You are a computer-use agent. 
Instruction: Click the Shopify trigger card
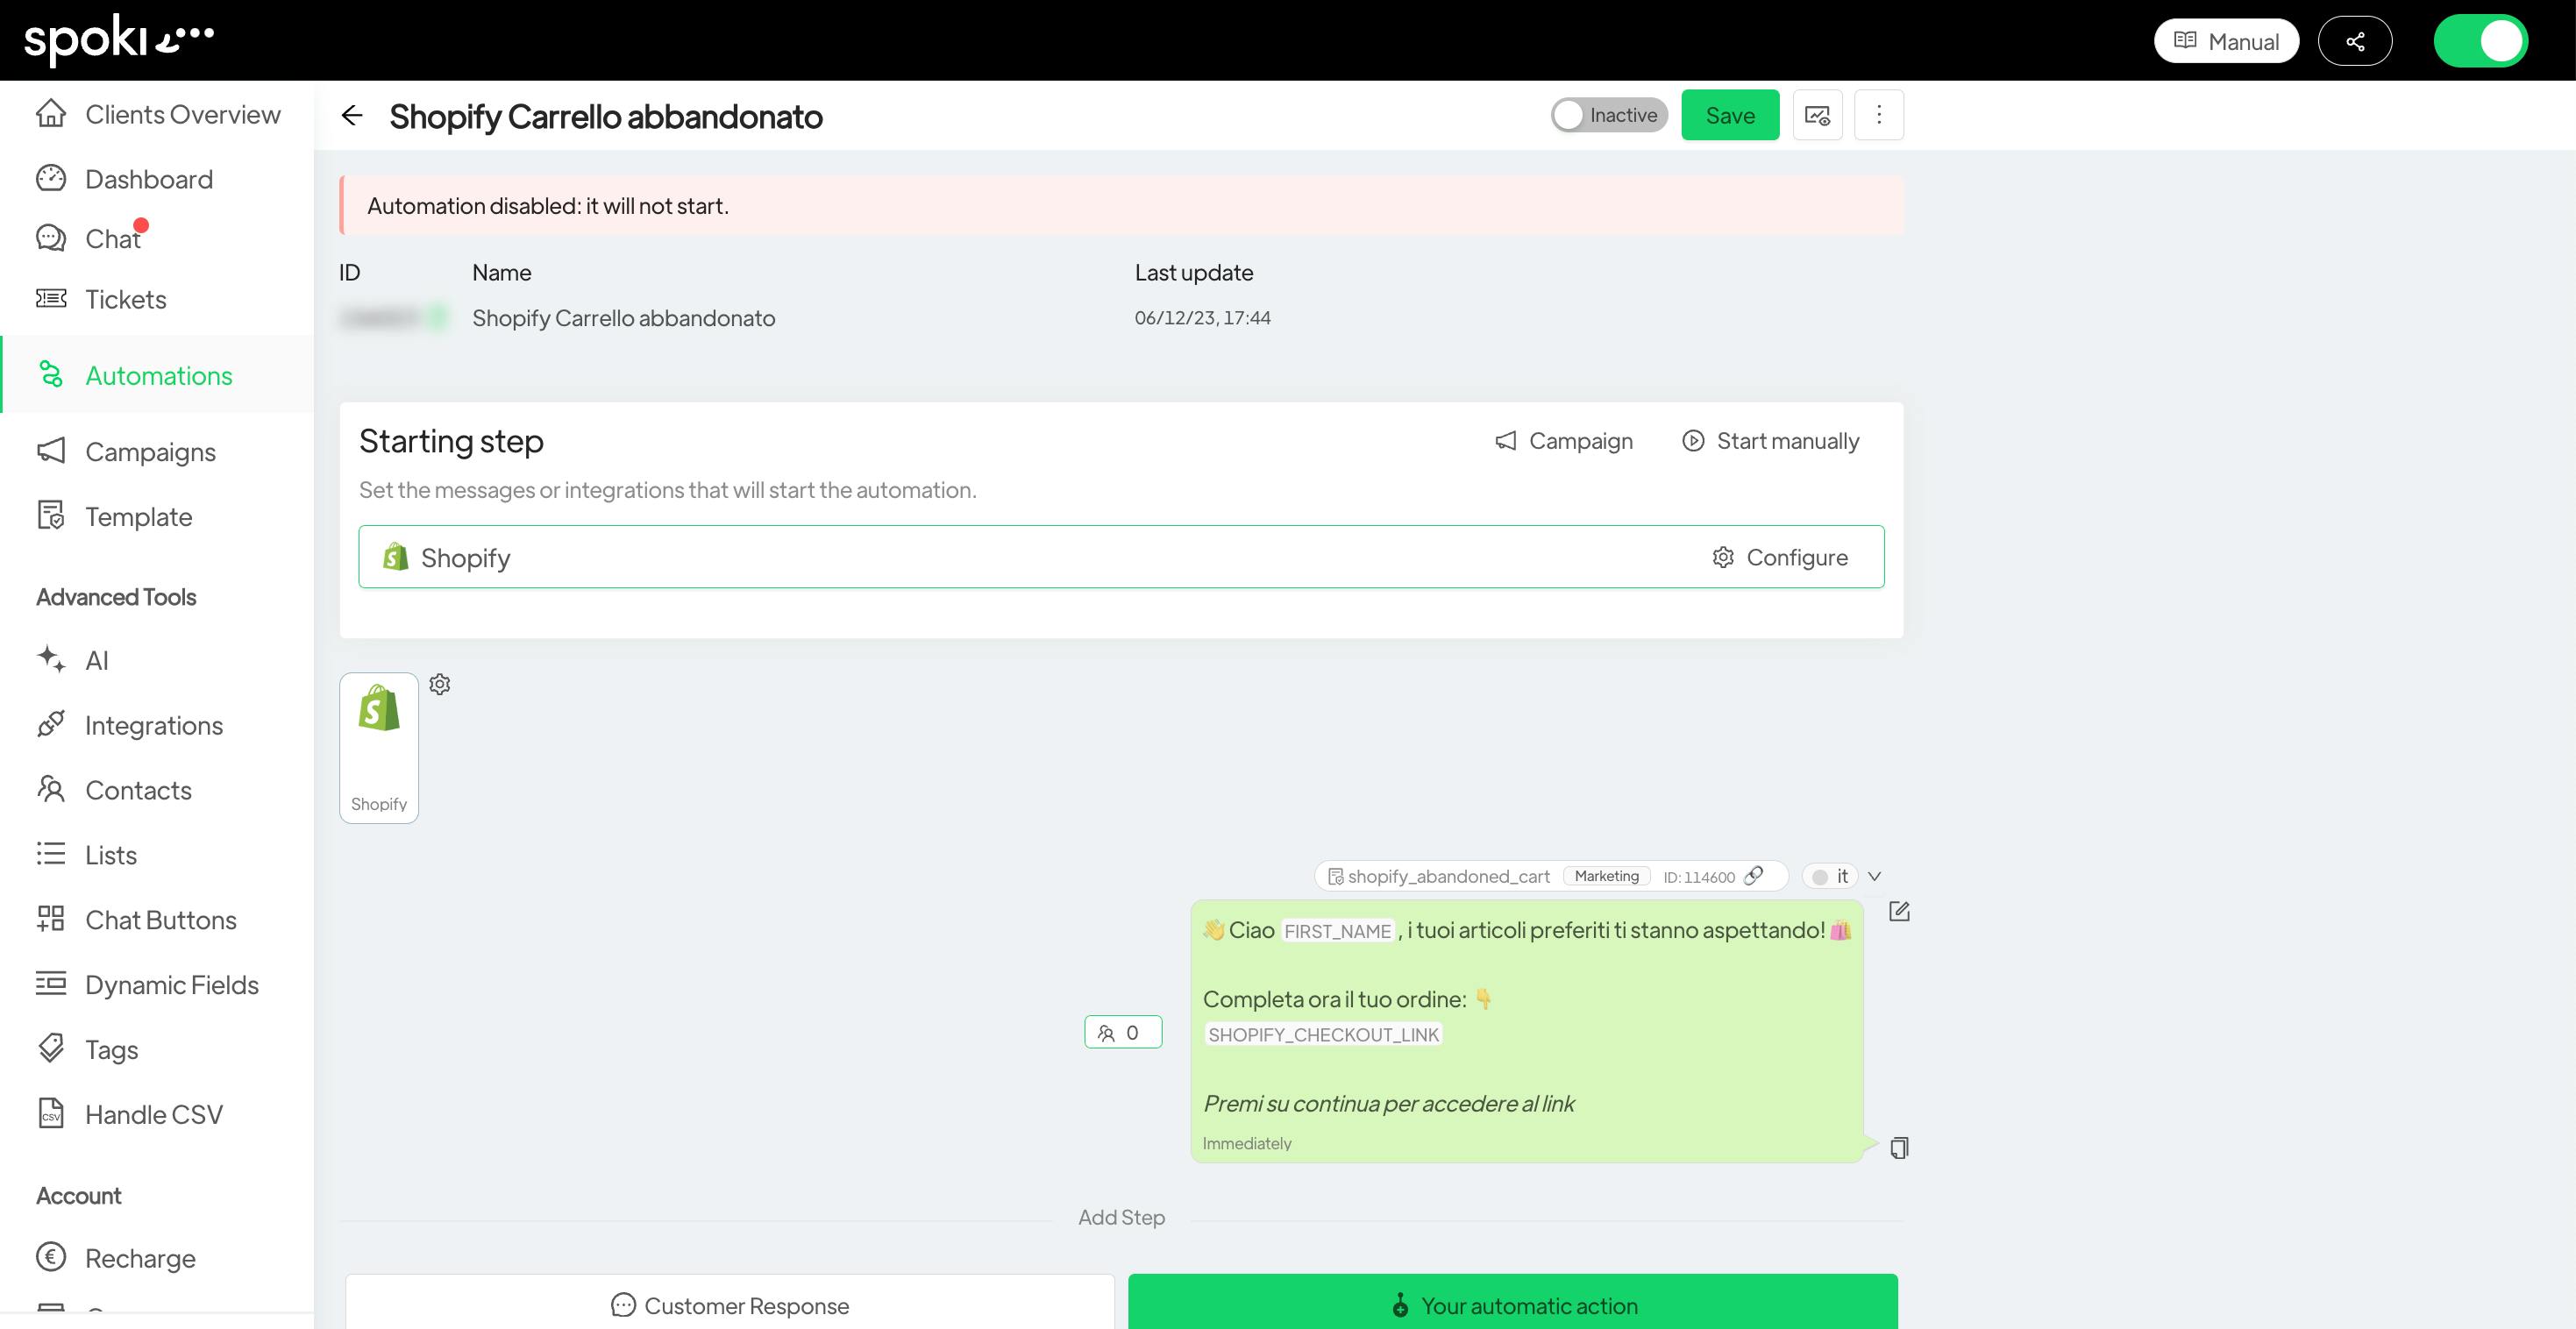point(379,748)
